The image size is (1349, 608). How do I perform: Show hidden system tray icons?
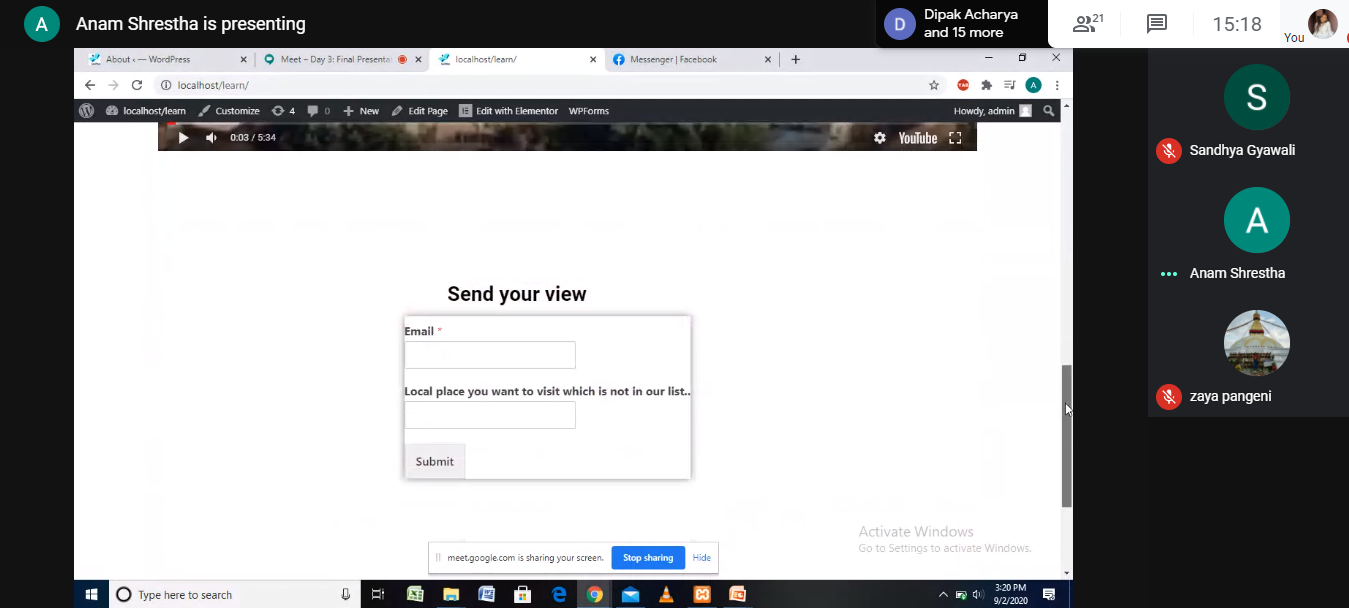point(943,594)
